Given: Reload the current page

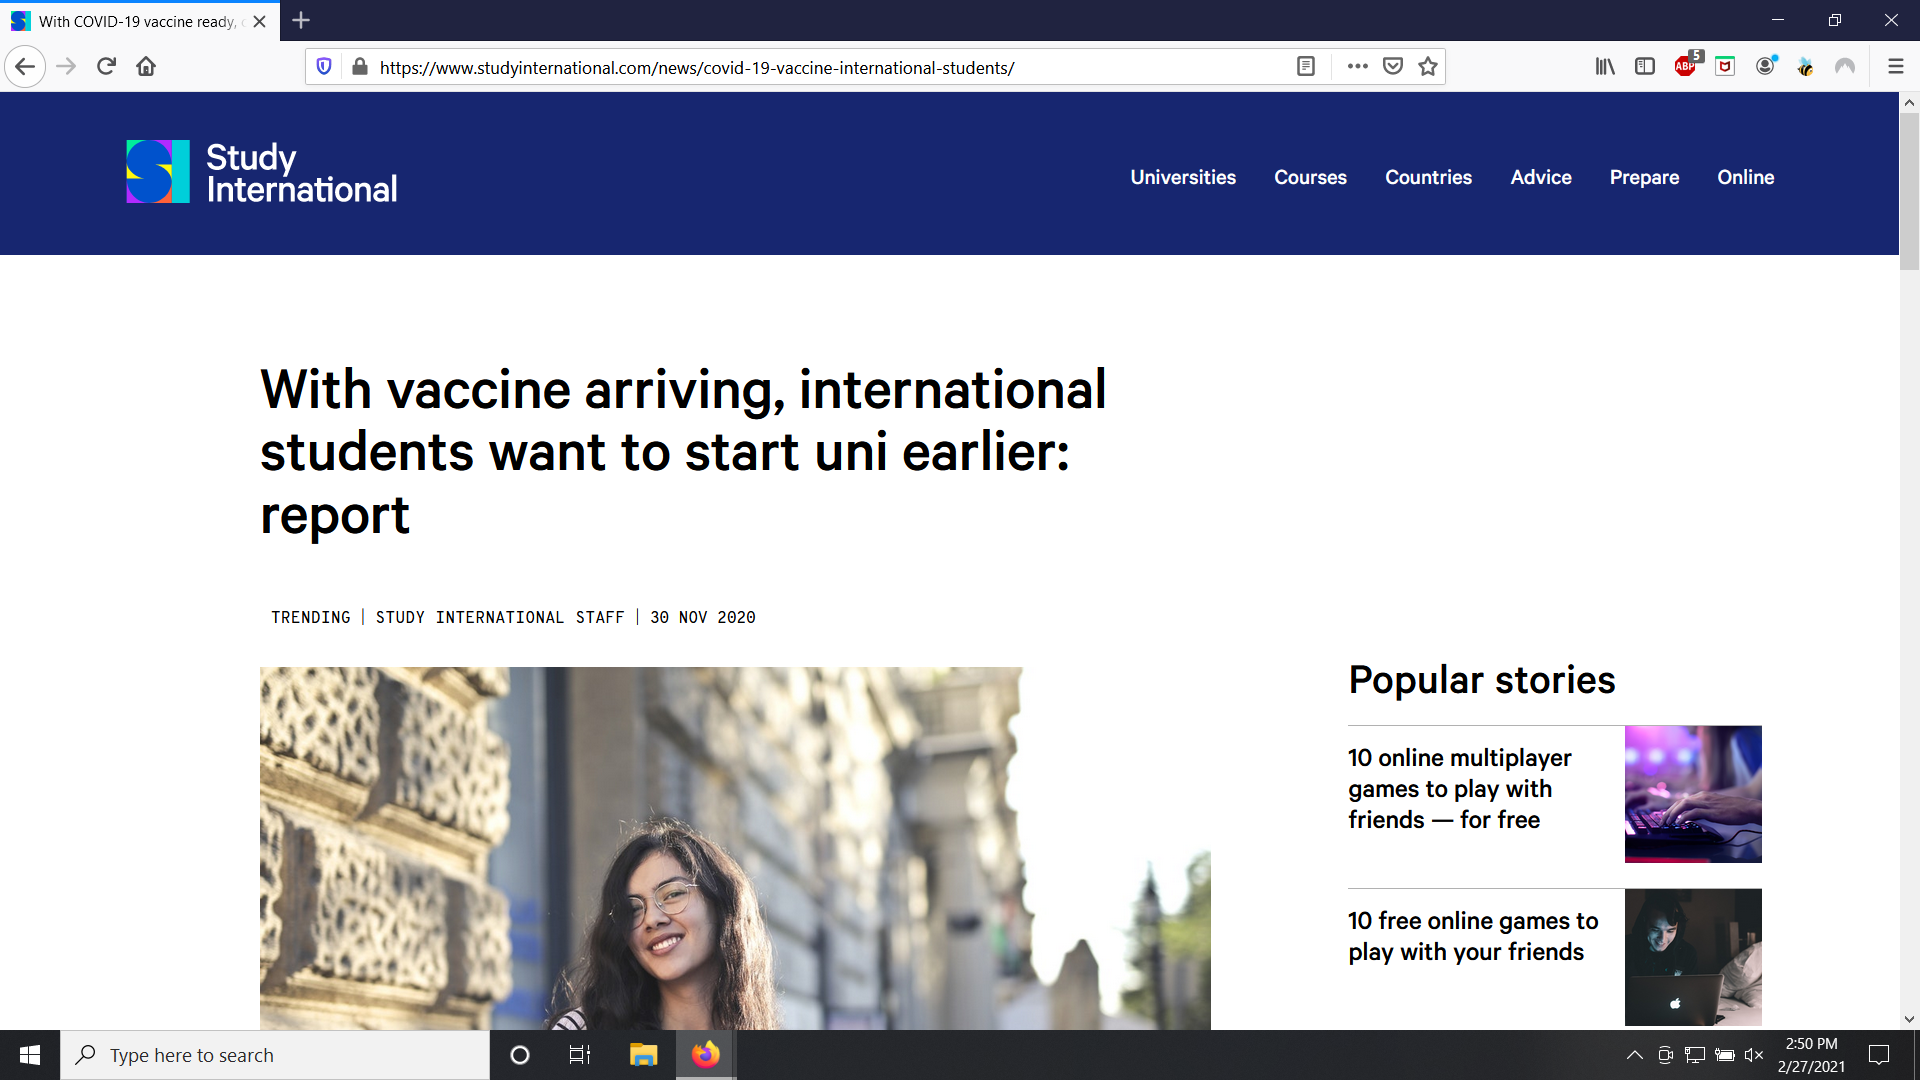Looking at the screenshot, I should [107, 67].
